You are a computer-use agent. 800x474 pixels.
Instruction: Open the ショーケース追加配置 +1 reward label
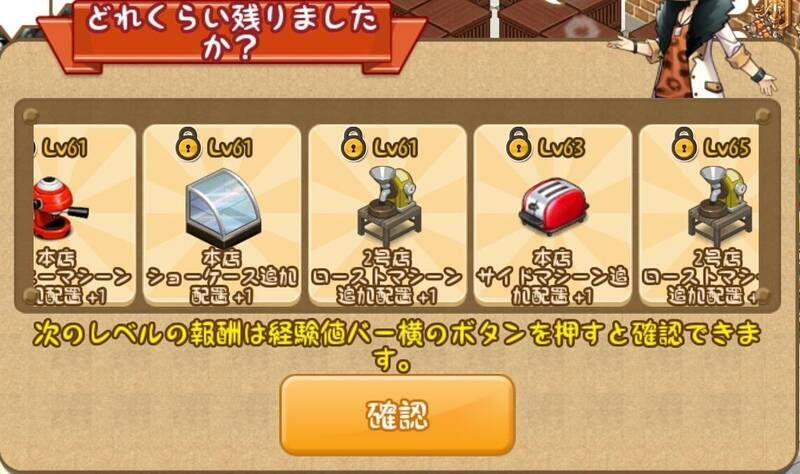(222, 287)
